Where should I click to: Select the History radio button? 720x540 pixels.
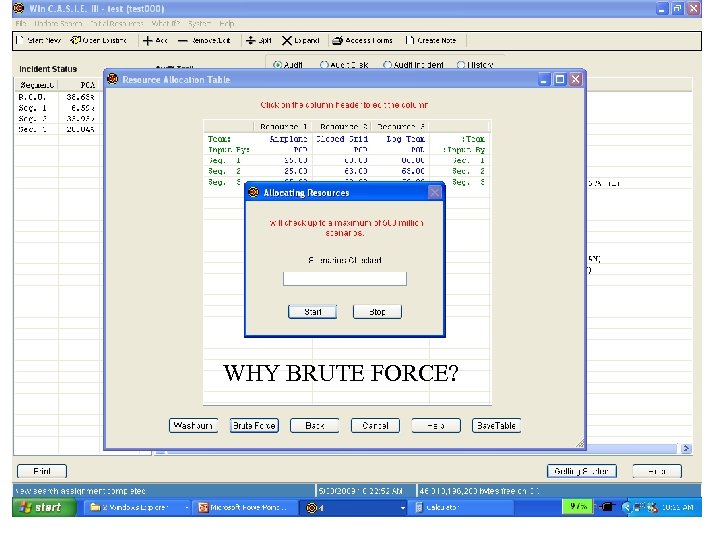[x=461, y=65]
